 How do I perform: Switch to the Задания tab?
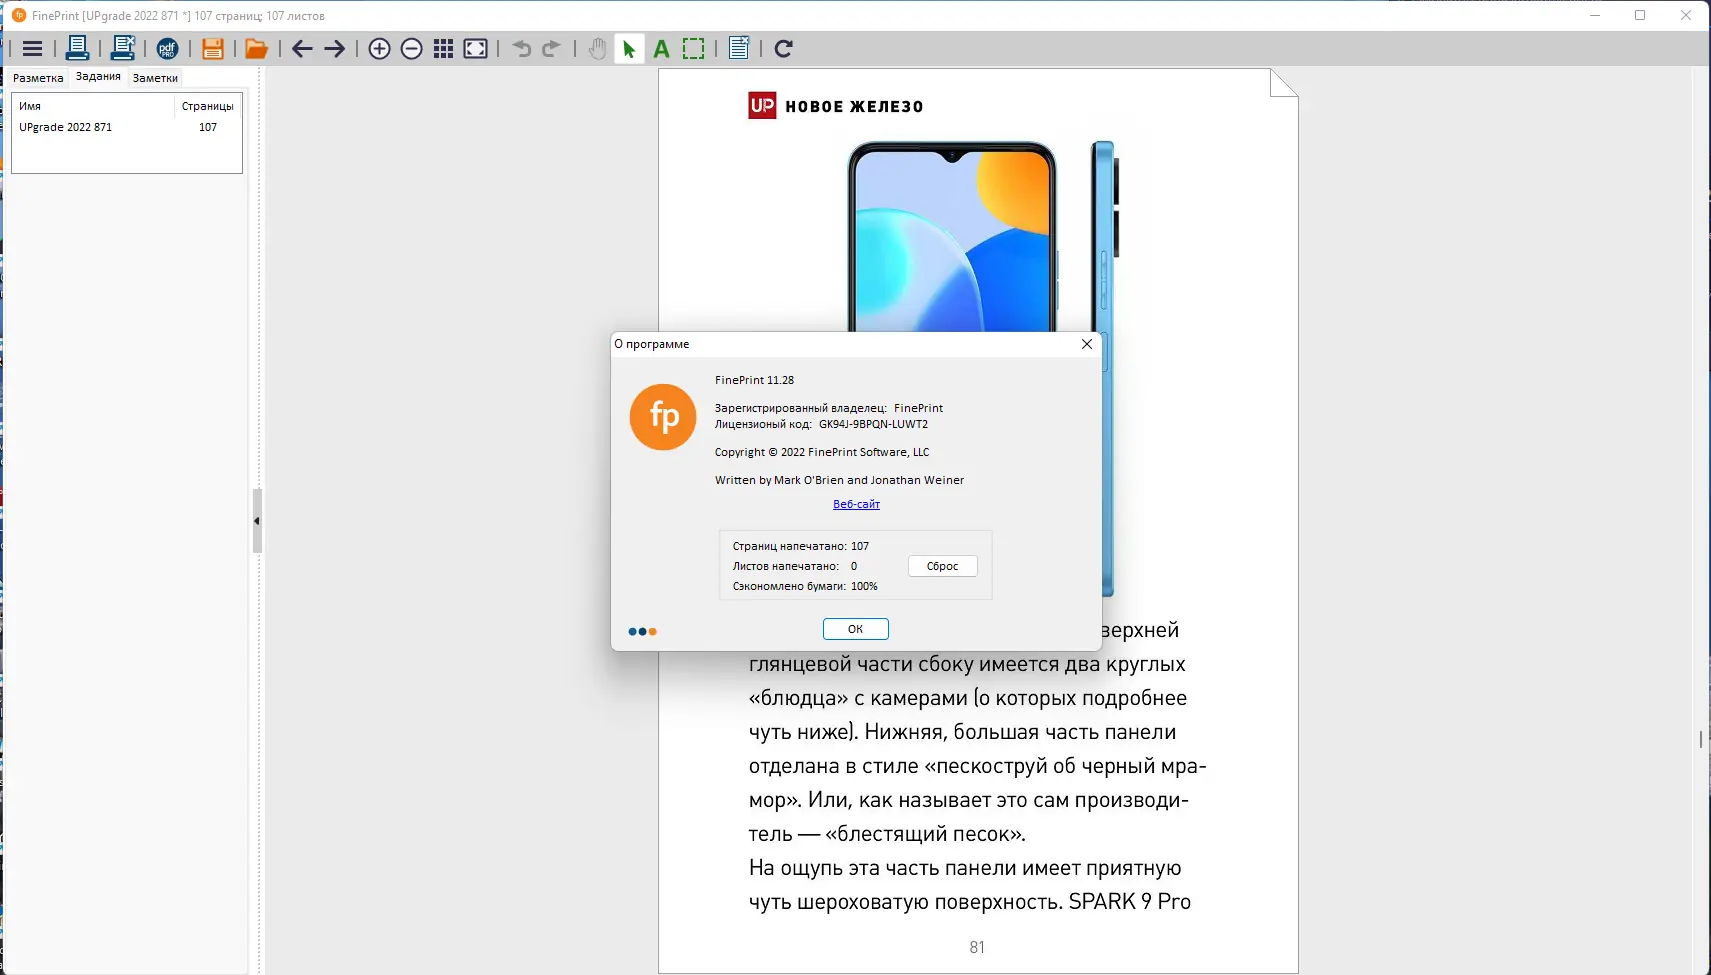click(x=98, y=77)
